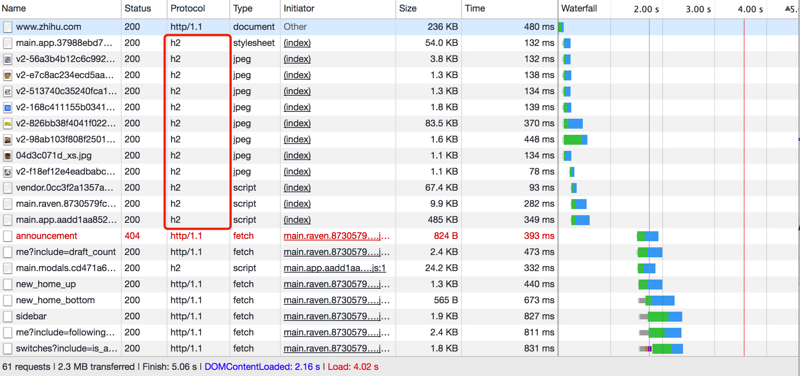The height and width of the screenshot is (376, 800).
Task: Click the 61 requests summary text
Action: pyautogui.click(x=26, y=367)
